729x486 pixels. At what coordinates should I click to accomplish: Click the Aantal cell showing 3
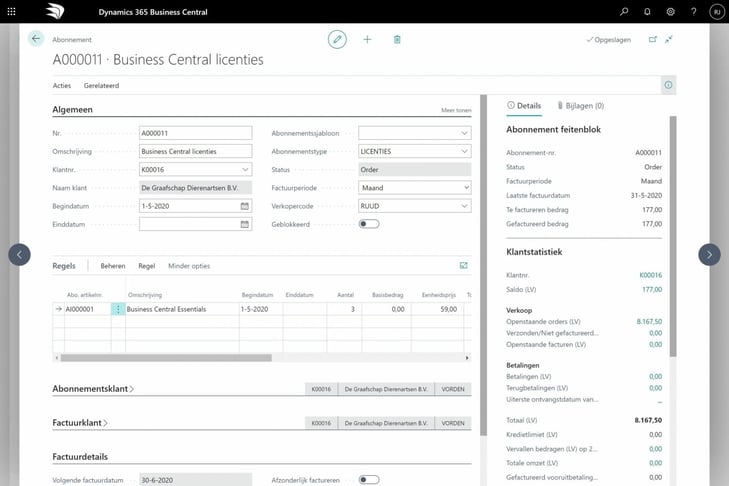click(345, 309)
